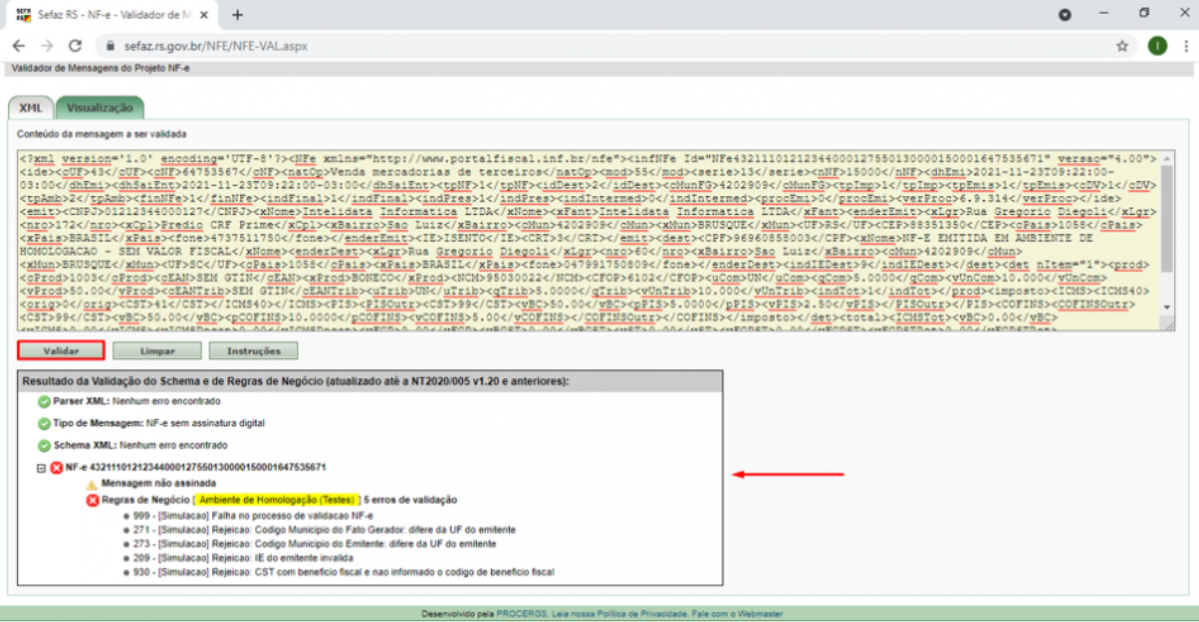The height and width of the screenshot is (622, 1199).
Task: Click the warning icon for Mensagem não assinada
Action: click(x=92, y=483)
